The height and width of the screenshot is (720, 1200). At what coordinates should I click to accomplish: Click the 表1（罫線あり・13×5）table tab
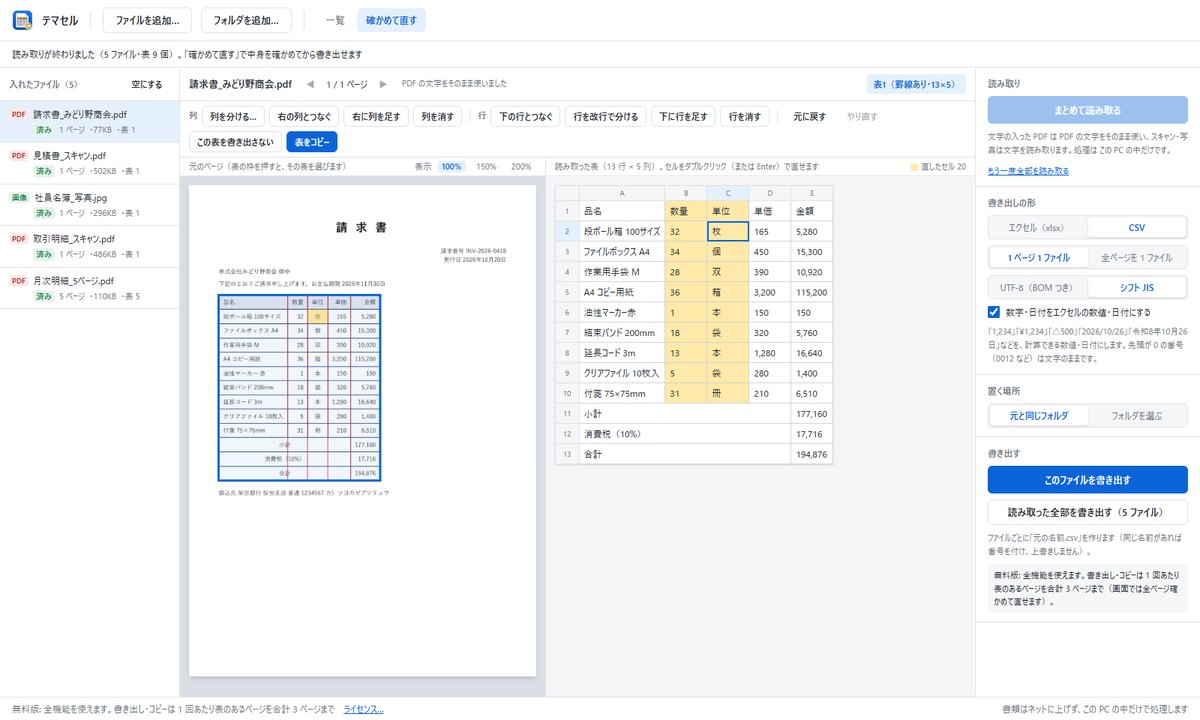916,84
